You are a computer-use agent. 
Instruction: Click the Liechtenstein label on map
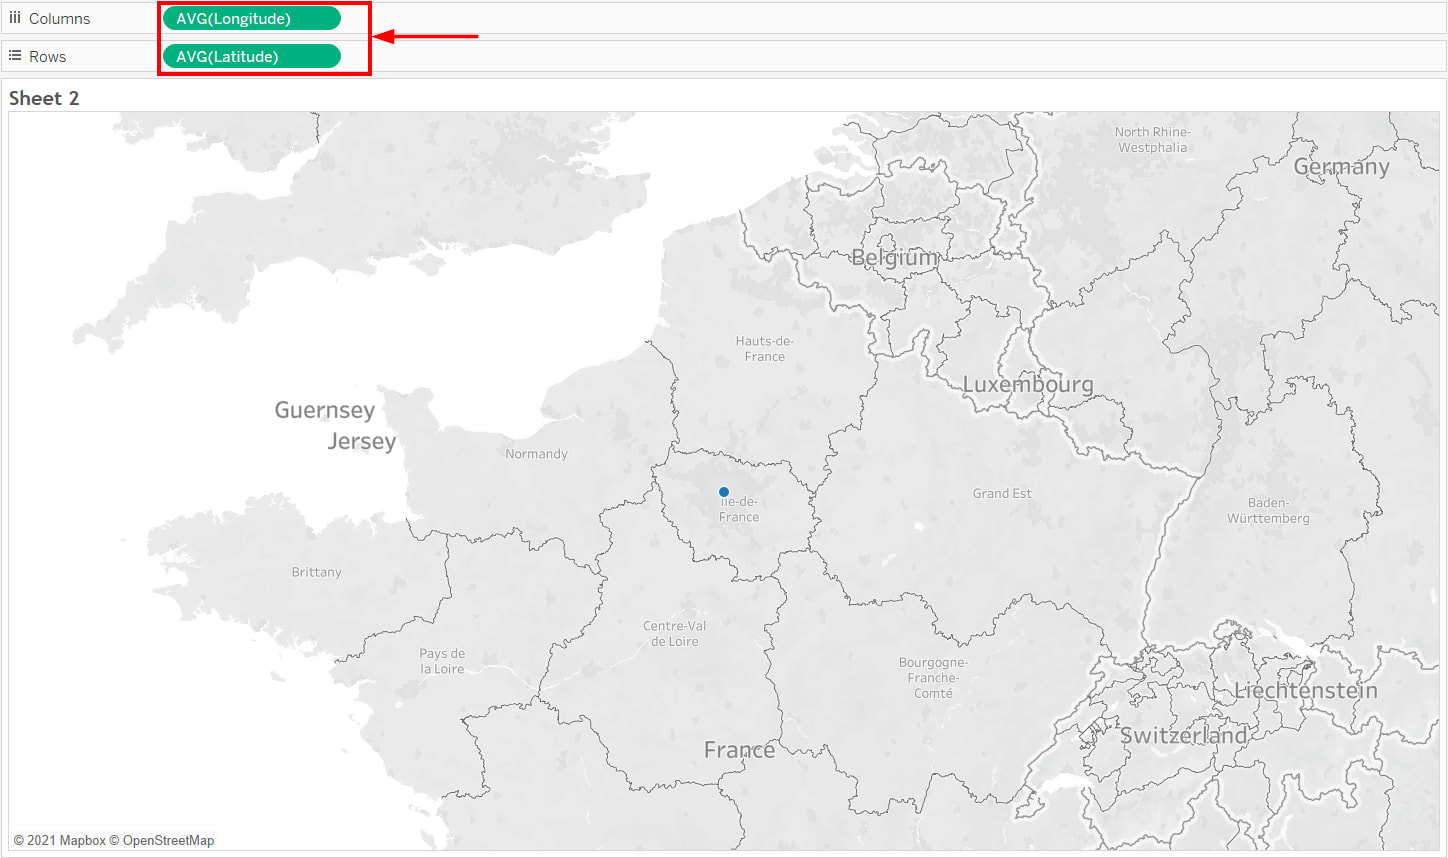point(1306,691)
